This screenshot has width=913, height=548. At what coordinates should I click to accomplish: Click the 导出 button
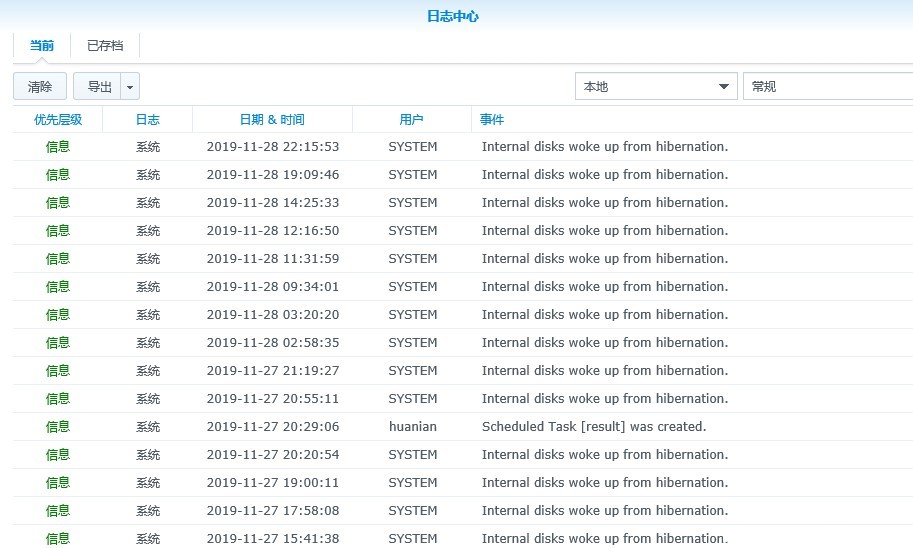[x=98, y=87]
